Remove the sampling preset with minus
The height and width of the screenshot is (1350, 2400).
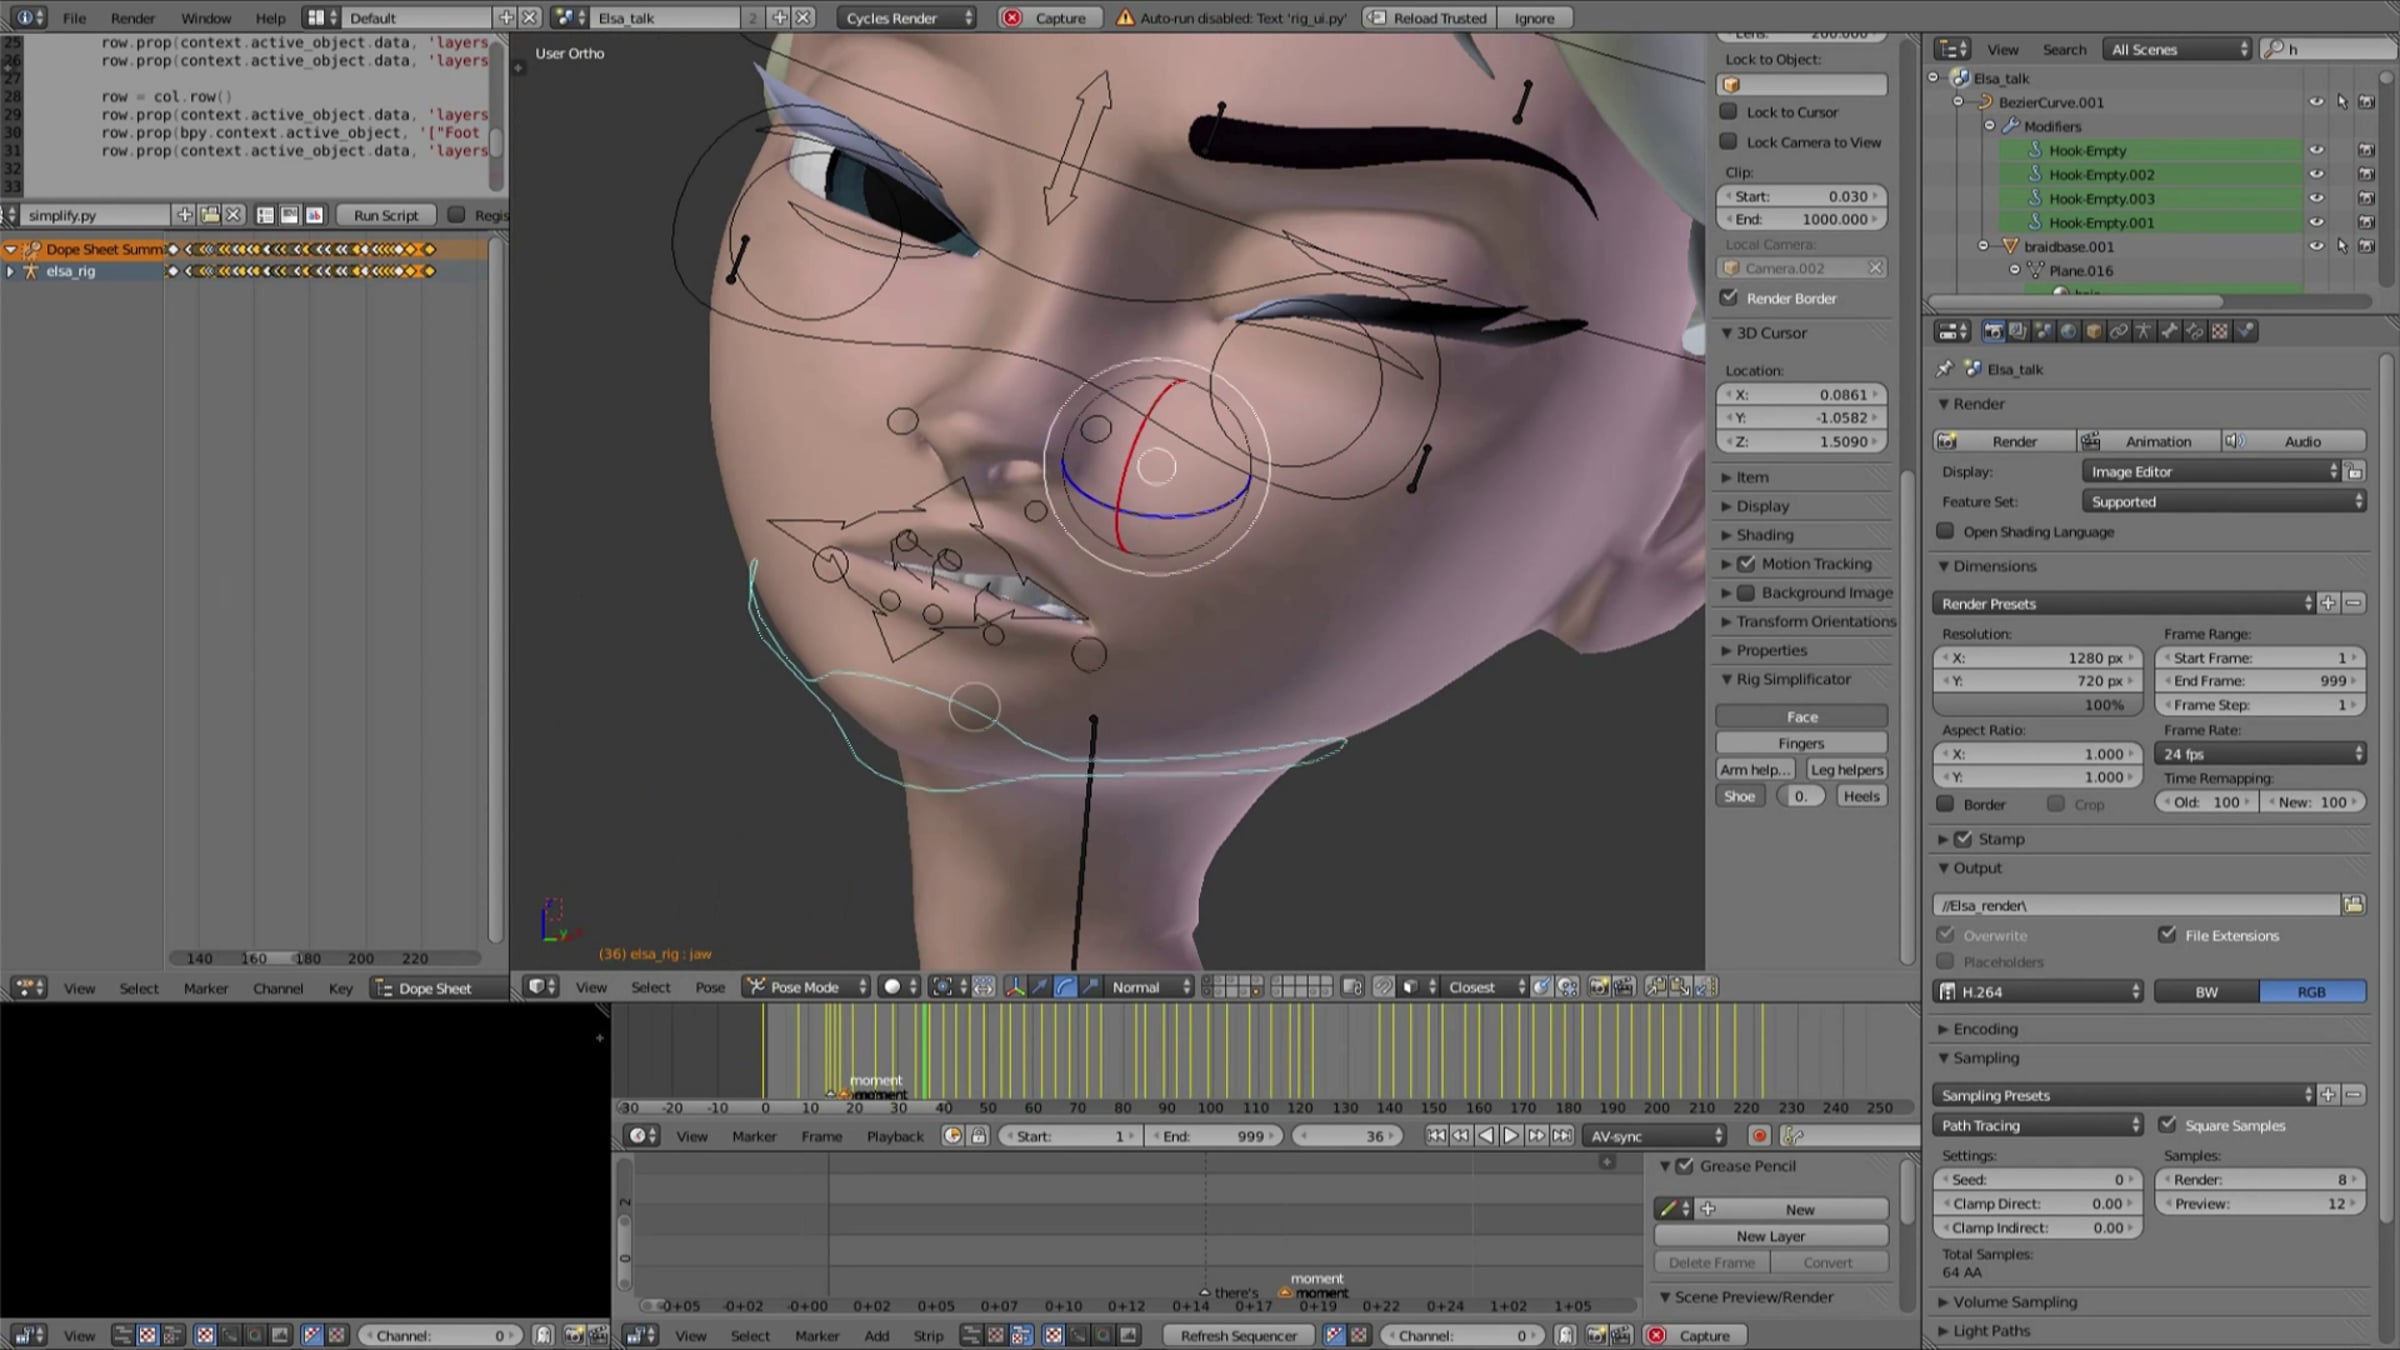click(2353, 1095)
